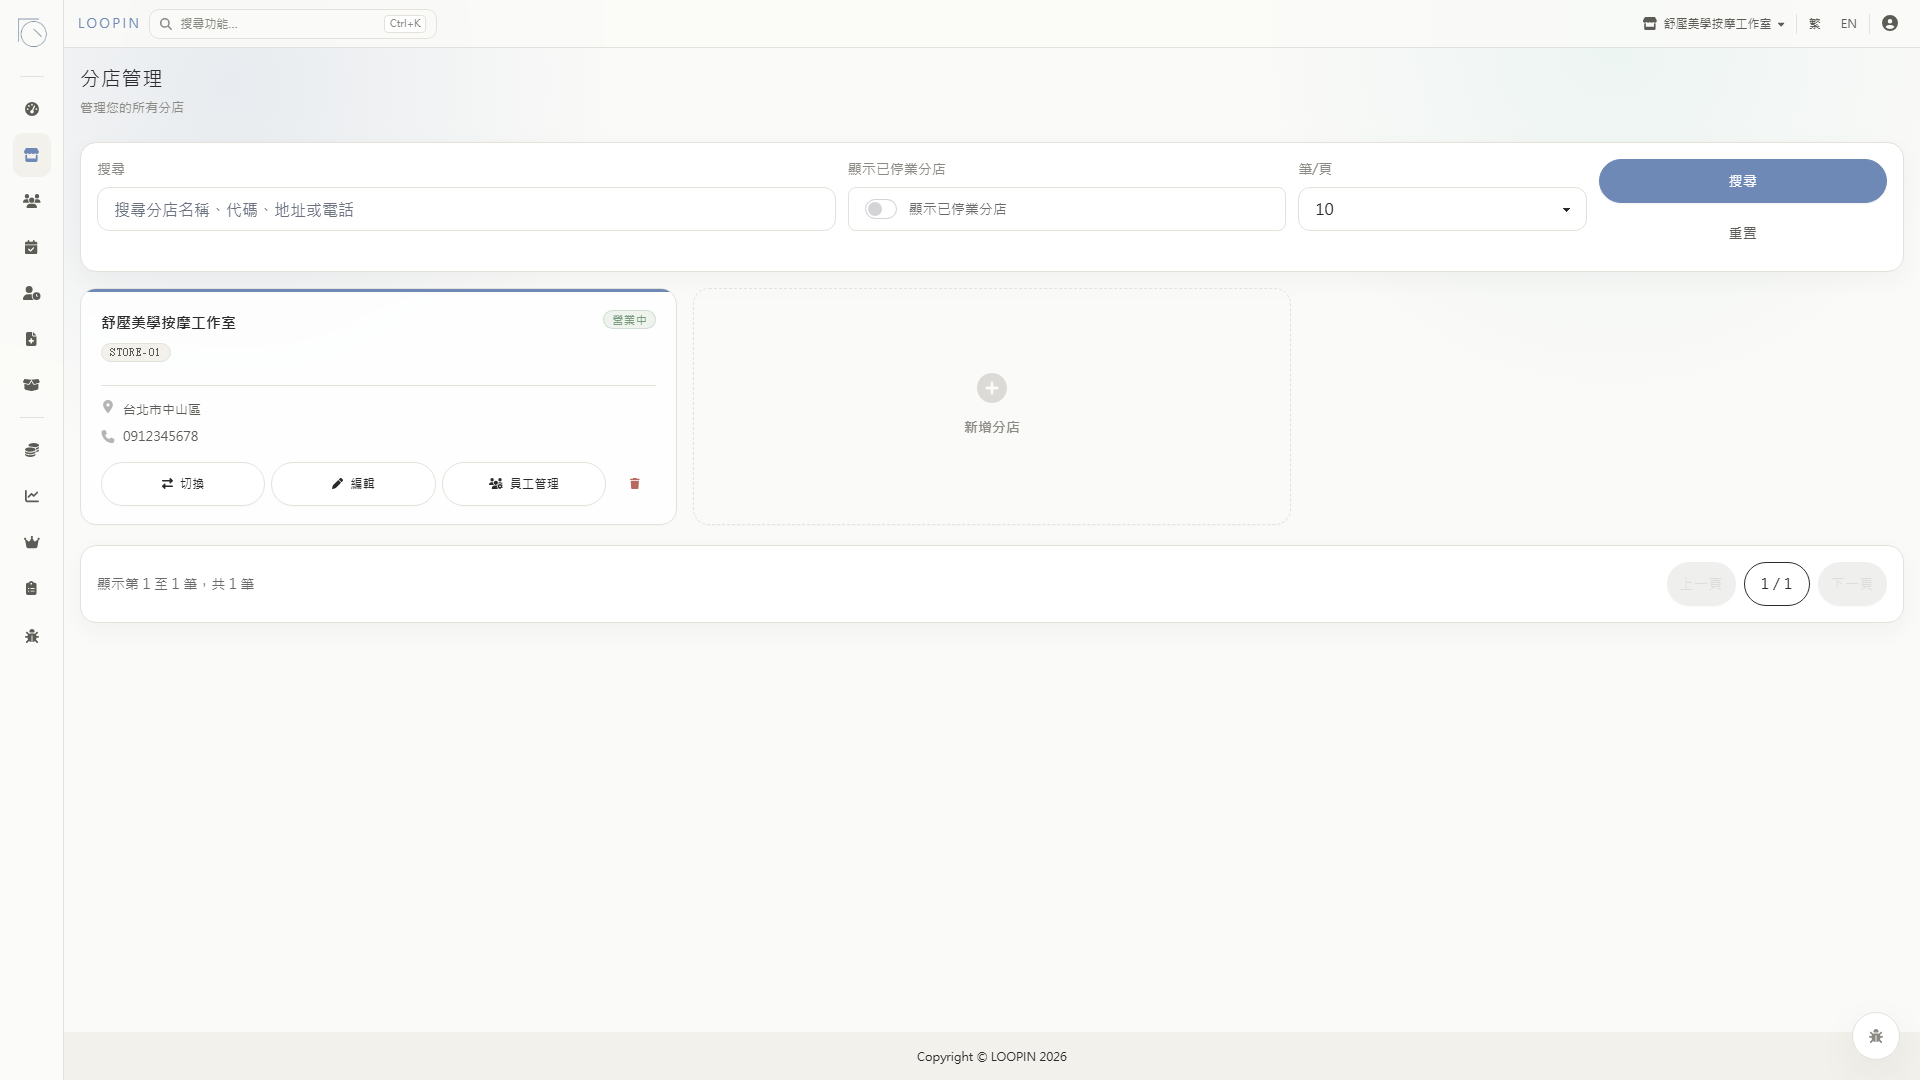Open 員工管理 staff management

(x=523, y=484)
